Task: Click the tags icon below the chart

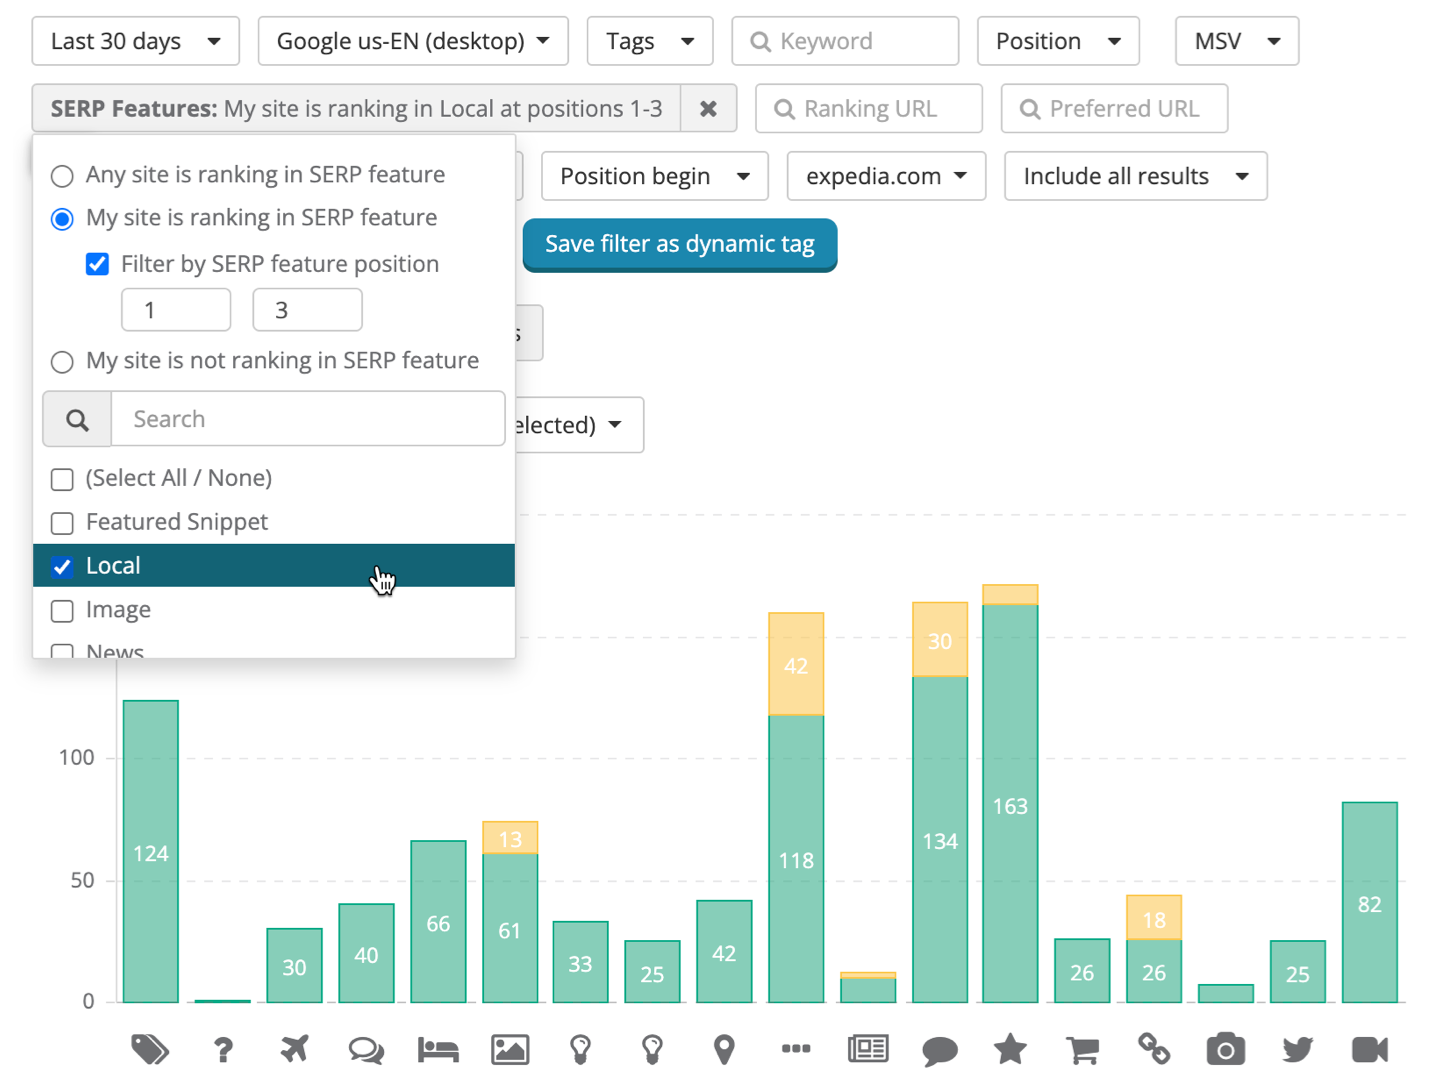Action: (x=150, y=1049)
